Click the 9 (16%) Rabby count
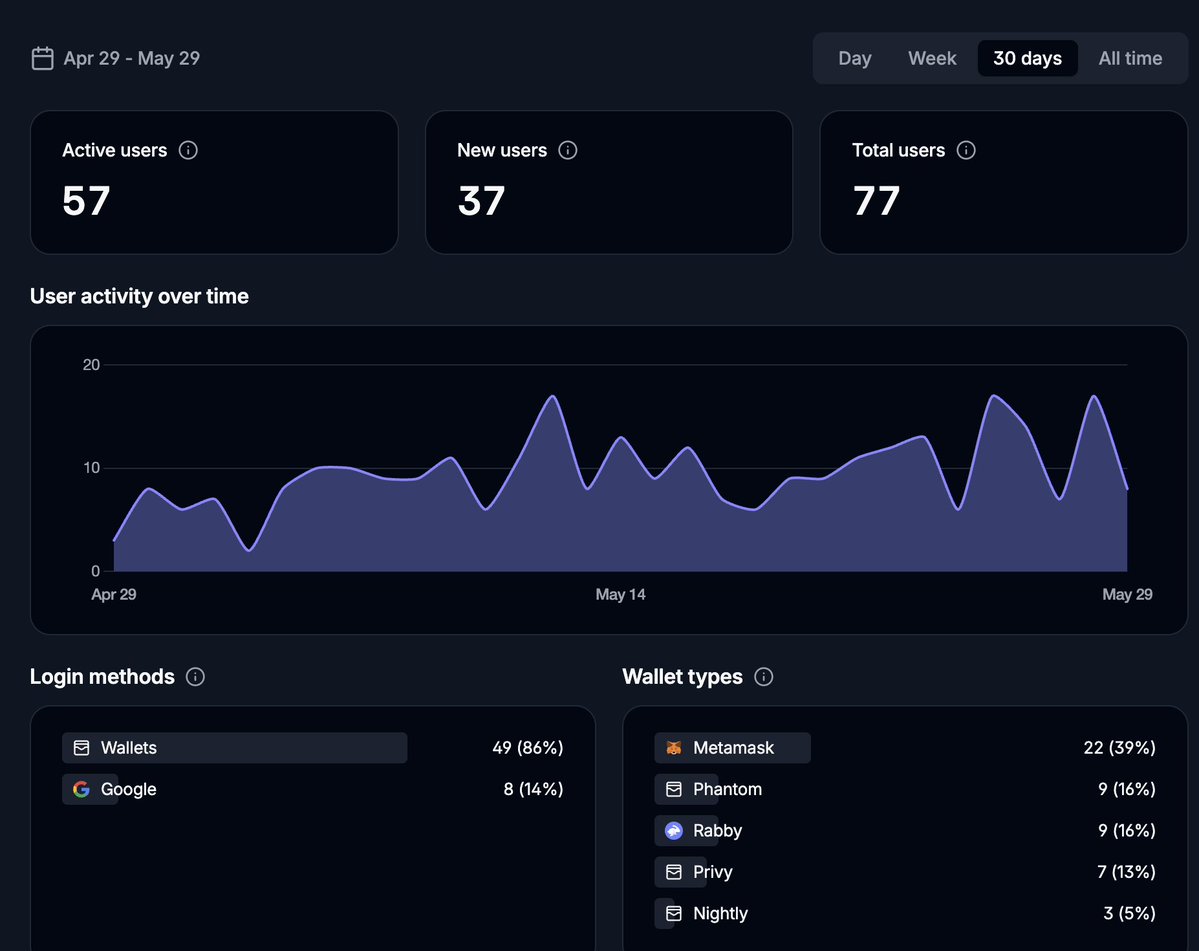Viewport: 1199px width, 951px height. [1126, 830]
